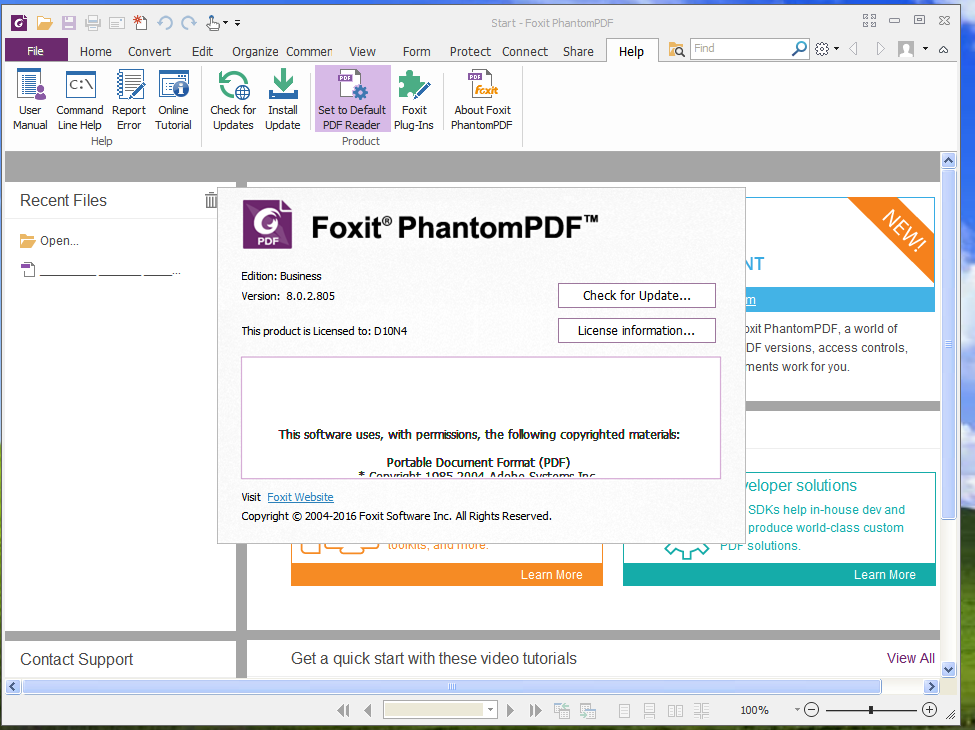The height and width of the screenshot is (730, 975).
Task: Click the hand touch mode icon
Action: pos(213,23)
